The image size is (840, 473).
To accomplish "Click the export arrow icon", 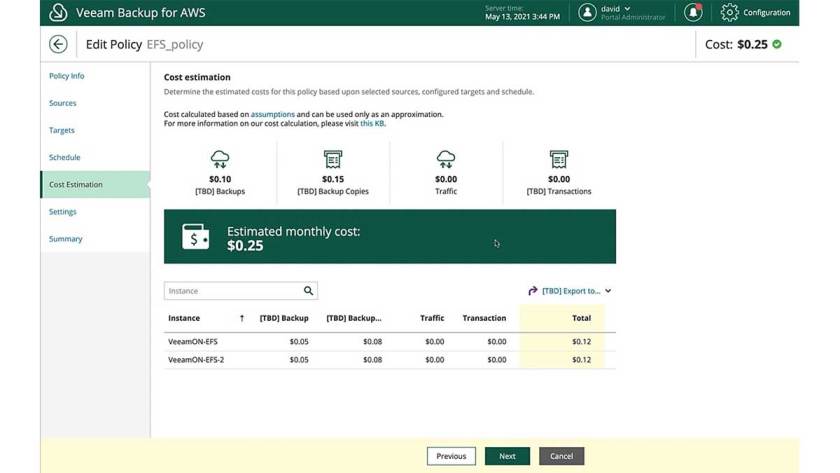I will (532, 290).
